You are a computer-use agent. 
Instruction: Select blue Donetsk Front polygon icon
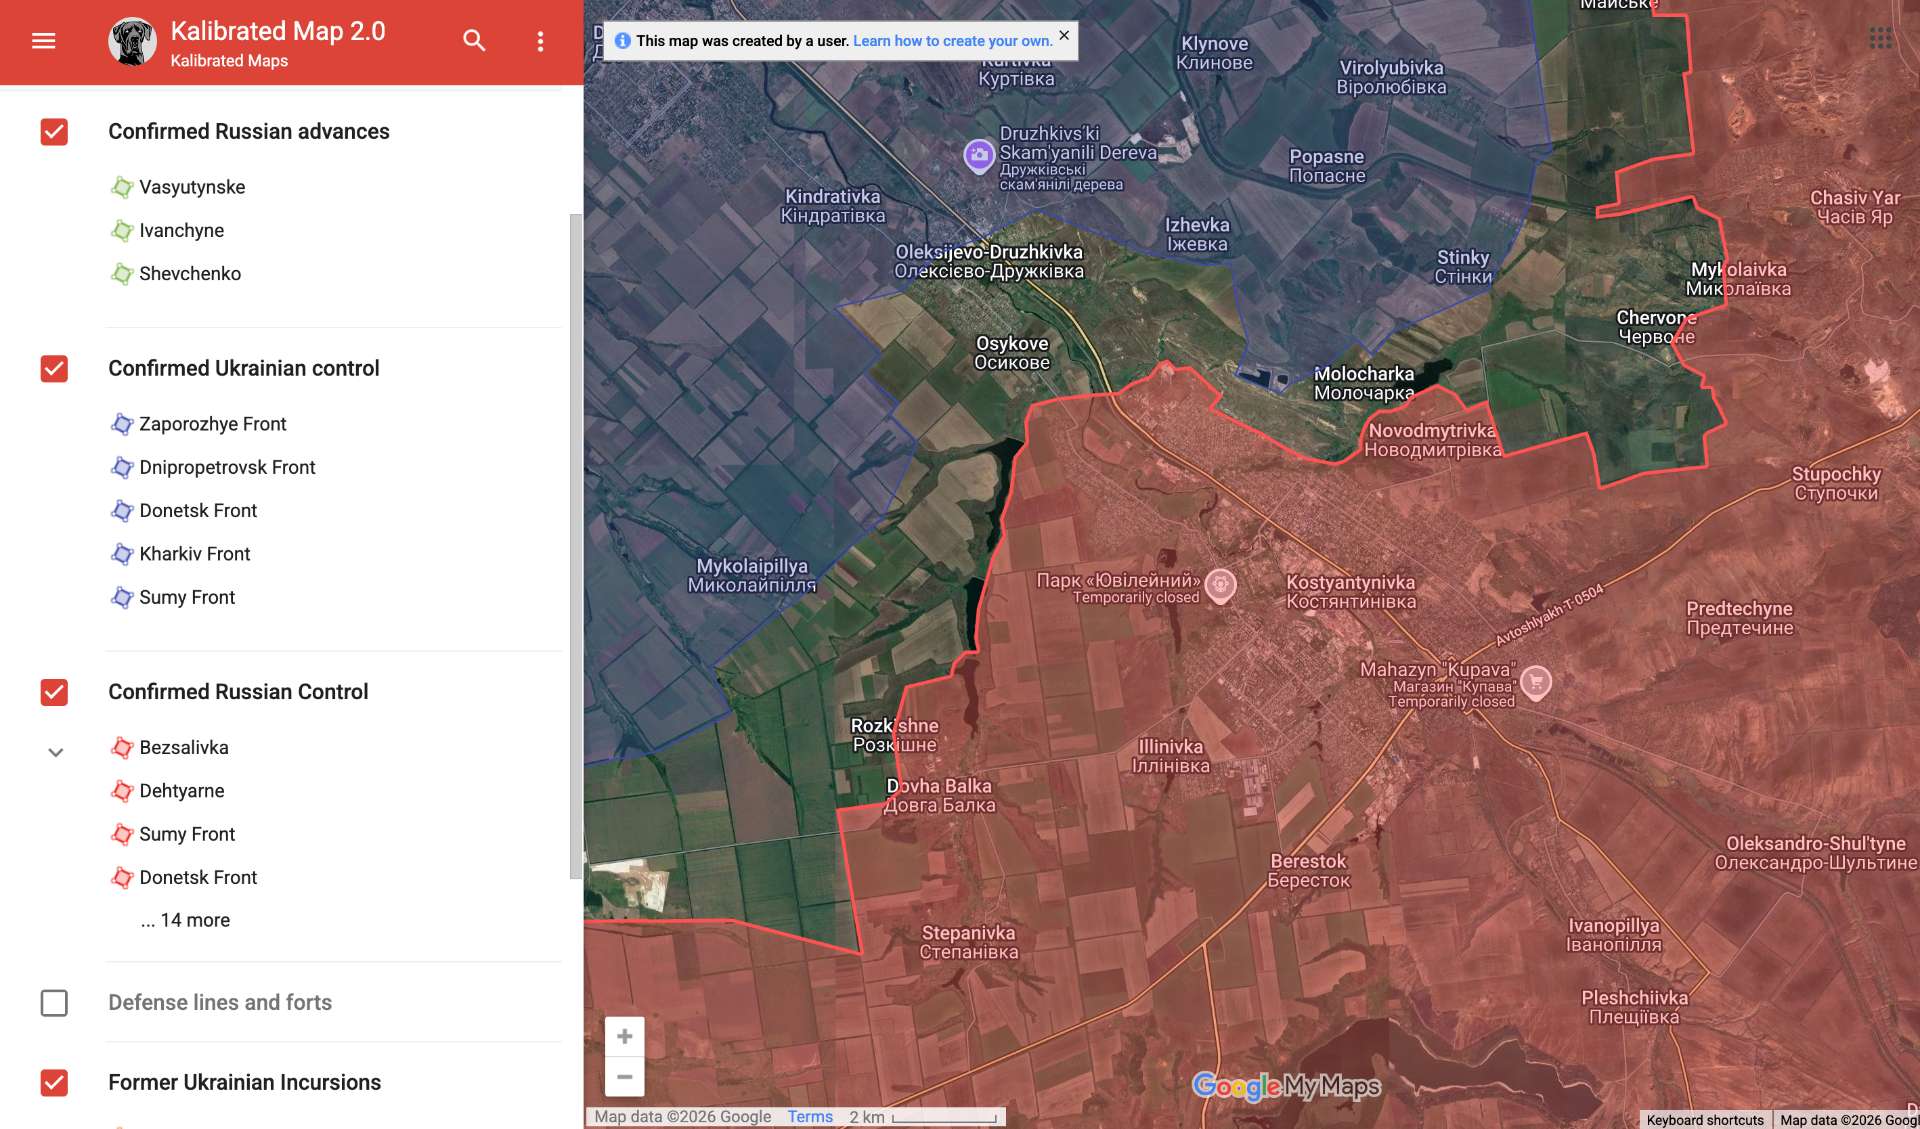click(122, 511)
